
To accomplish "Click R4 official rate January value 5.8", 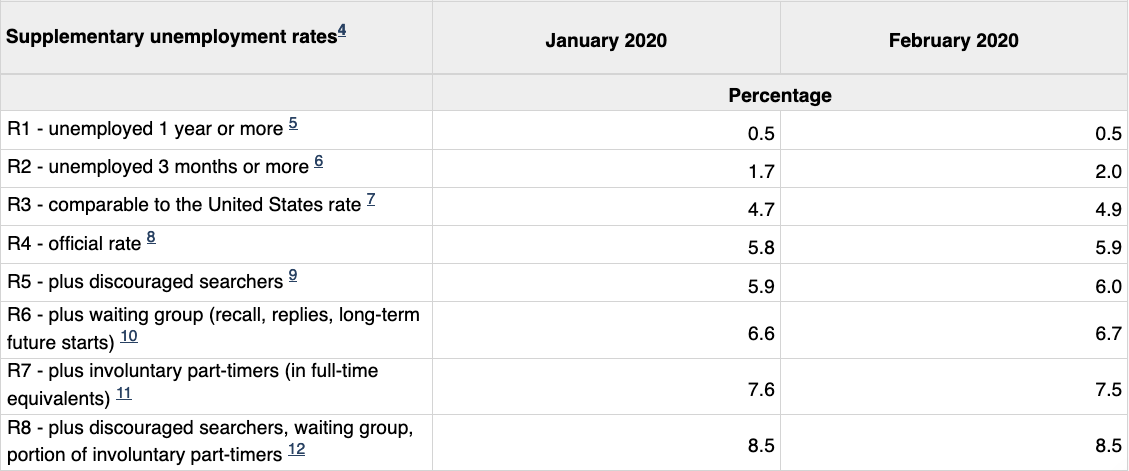I will click(x=761, y=248).
